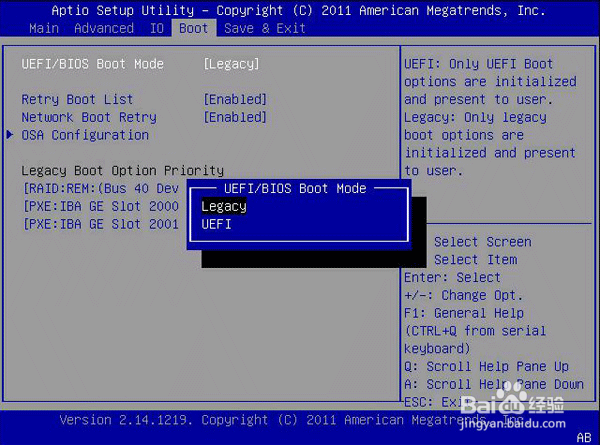Screen dimensions: 600x445
Task: Open the Main tab
Action: click(44, 28)
